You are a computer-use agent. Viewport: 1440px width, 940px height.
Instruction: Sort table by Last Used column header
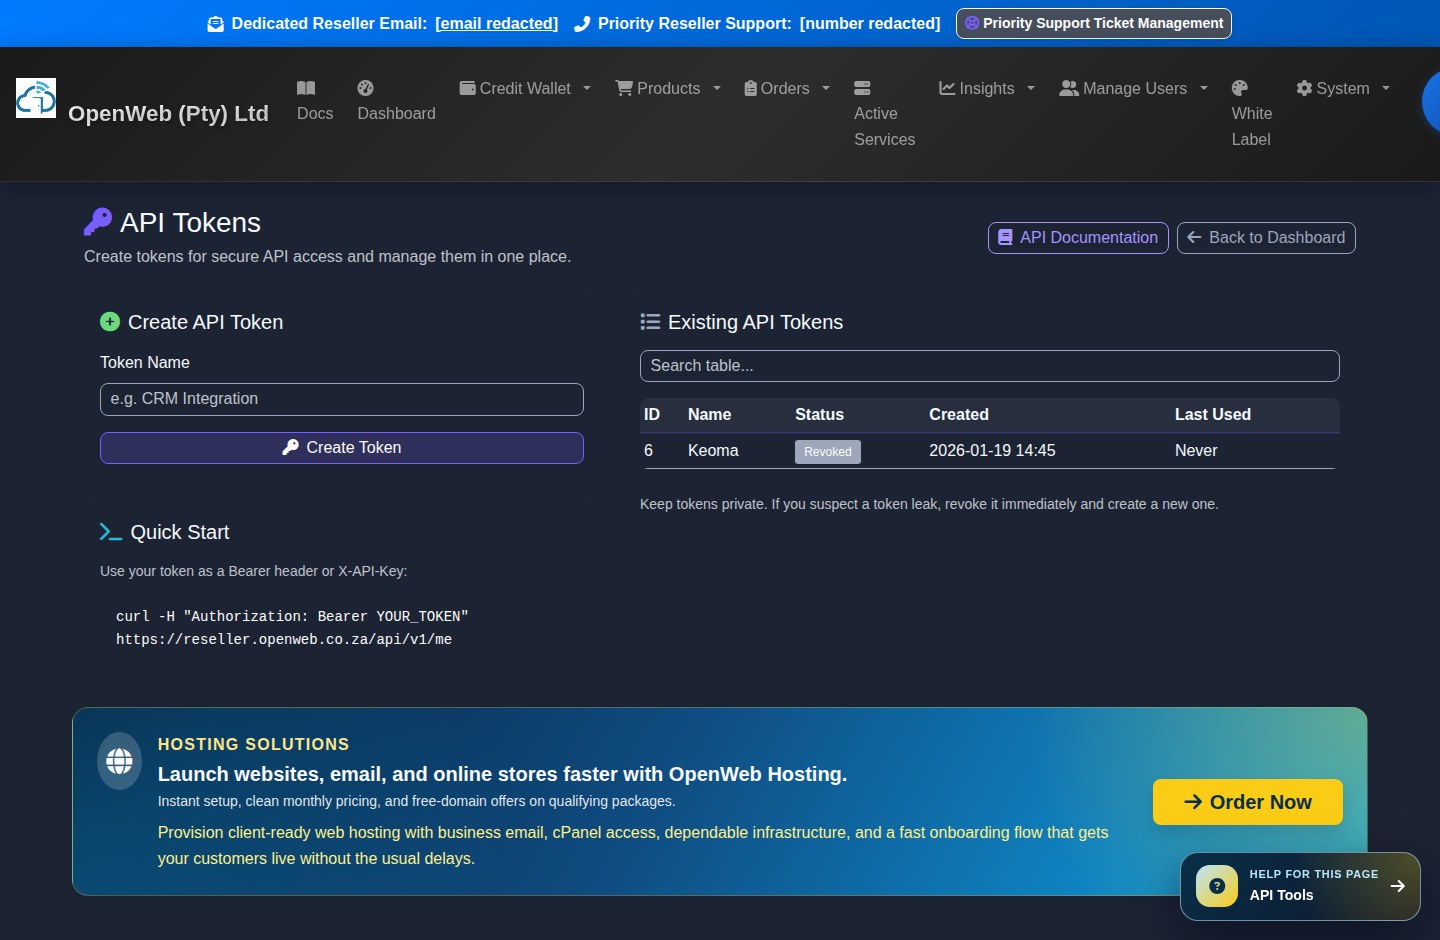pos(1213,415)
